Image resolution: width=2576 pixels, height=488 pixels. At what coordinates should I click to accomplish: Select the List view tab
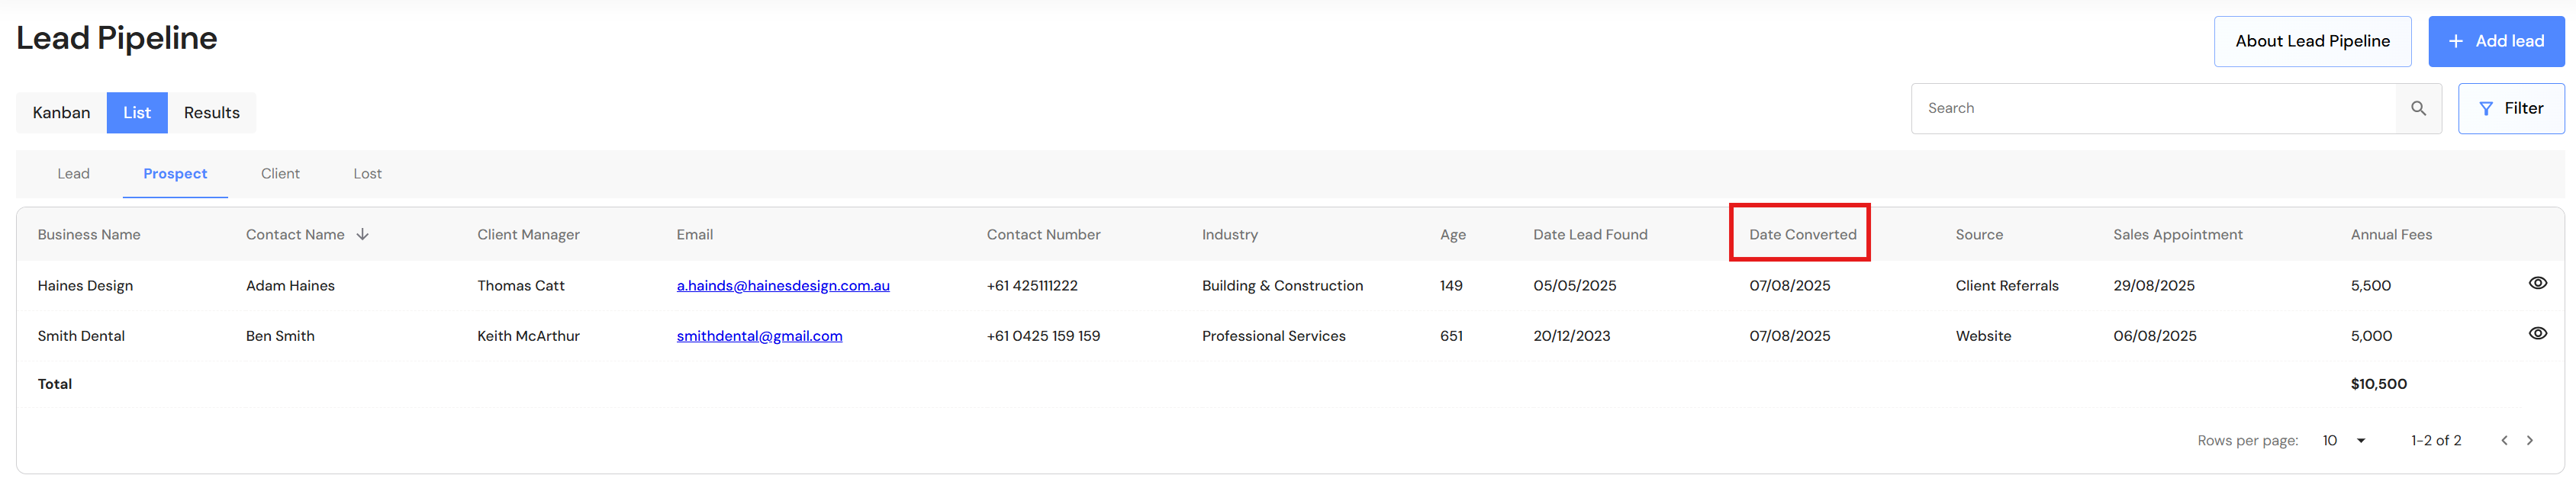click(x=137, y=113)
